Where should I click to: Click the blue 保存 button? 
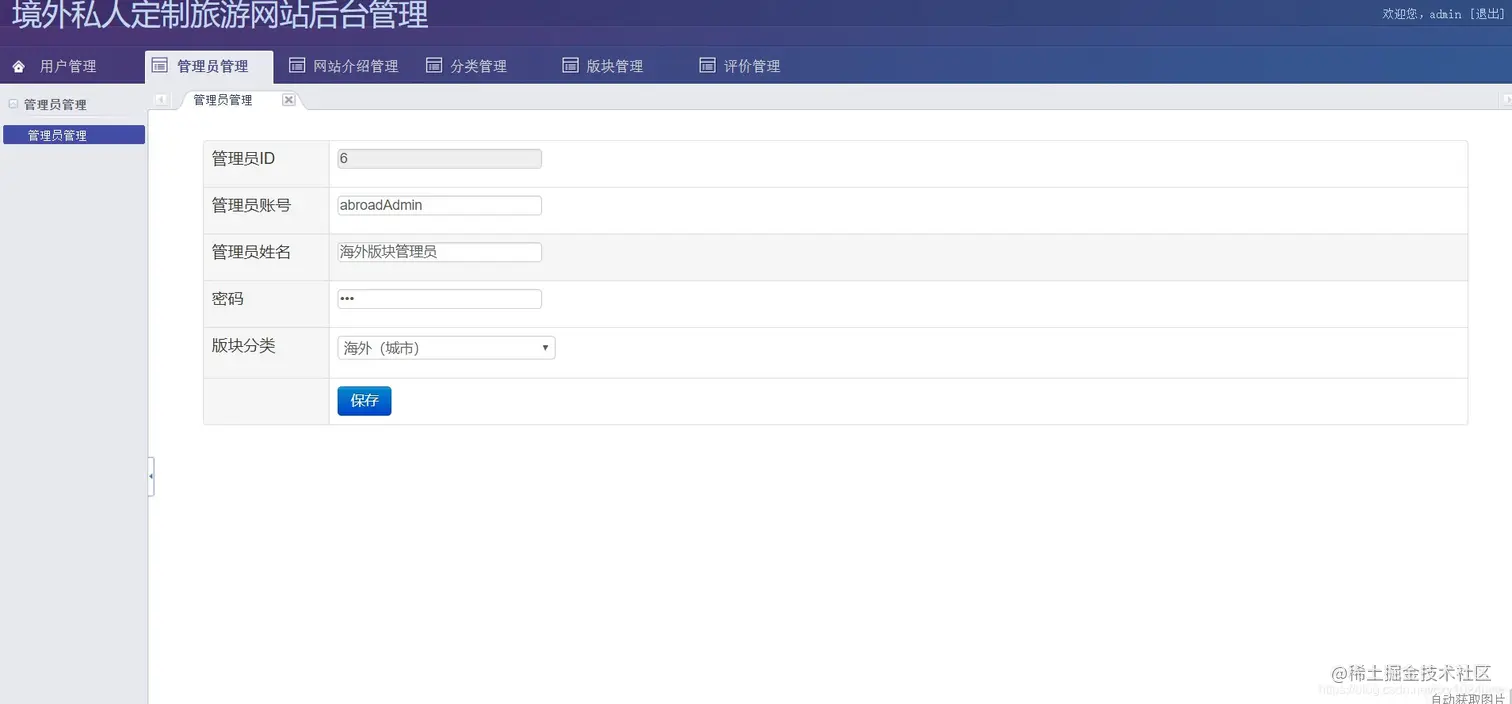(x=364, y=401)
